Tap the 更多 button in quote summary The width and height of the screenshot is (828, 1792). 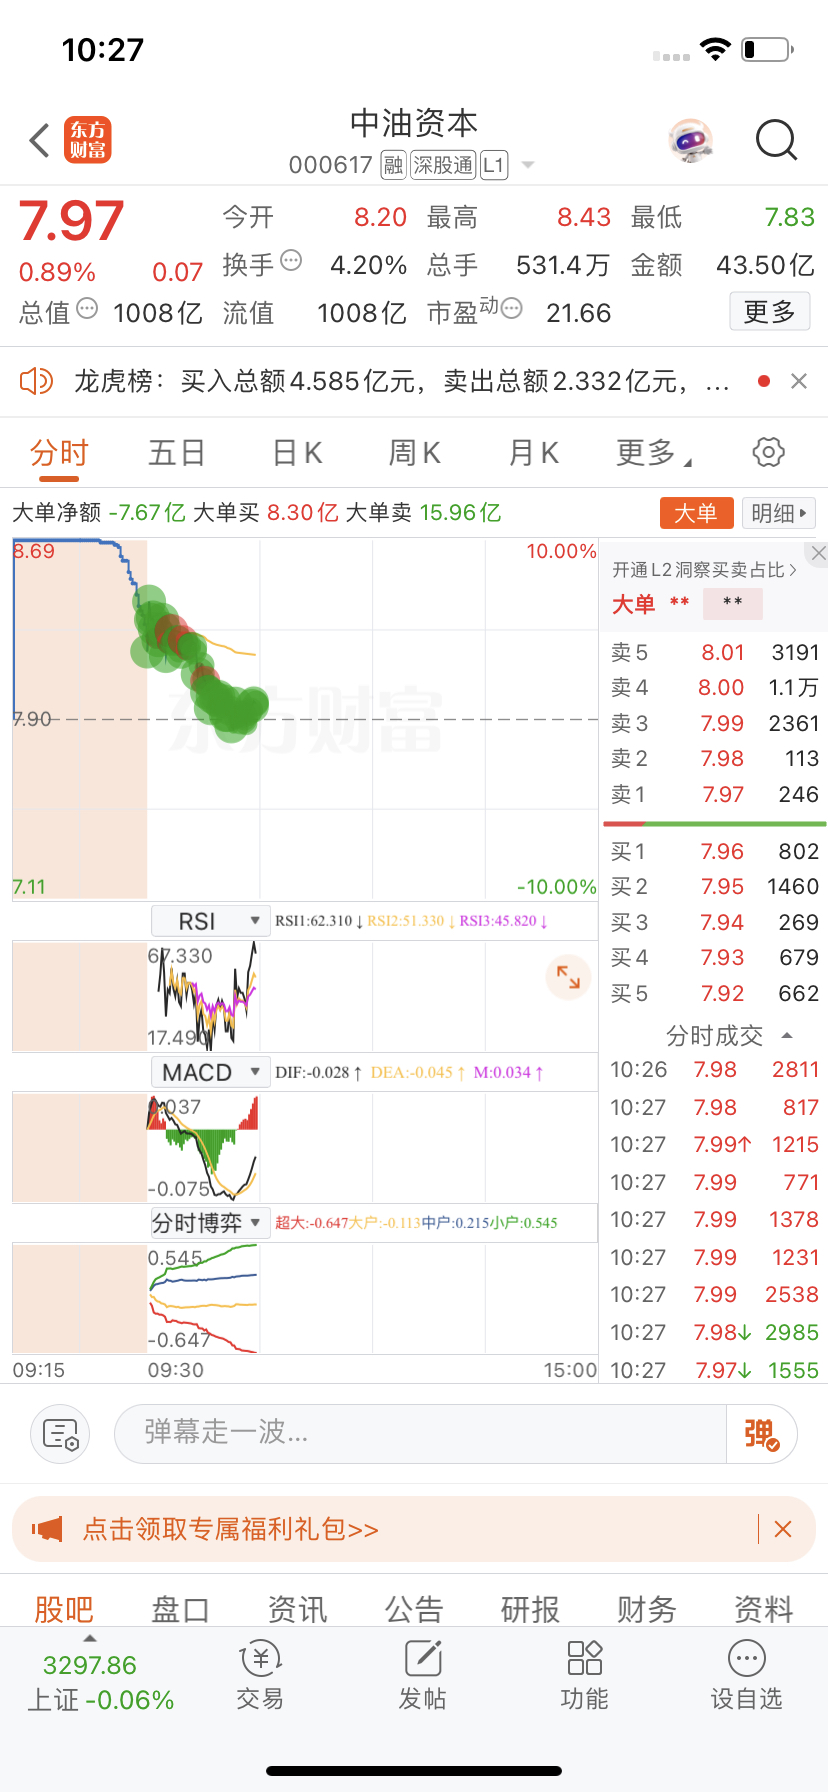pyautogui.click(x=769, y=312)
